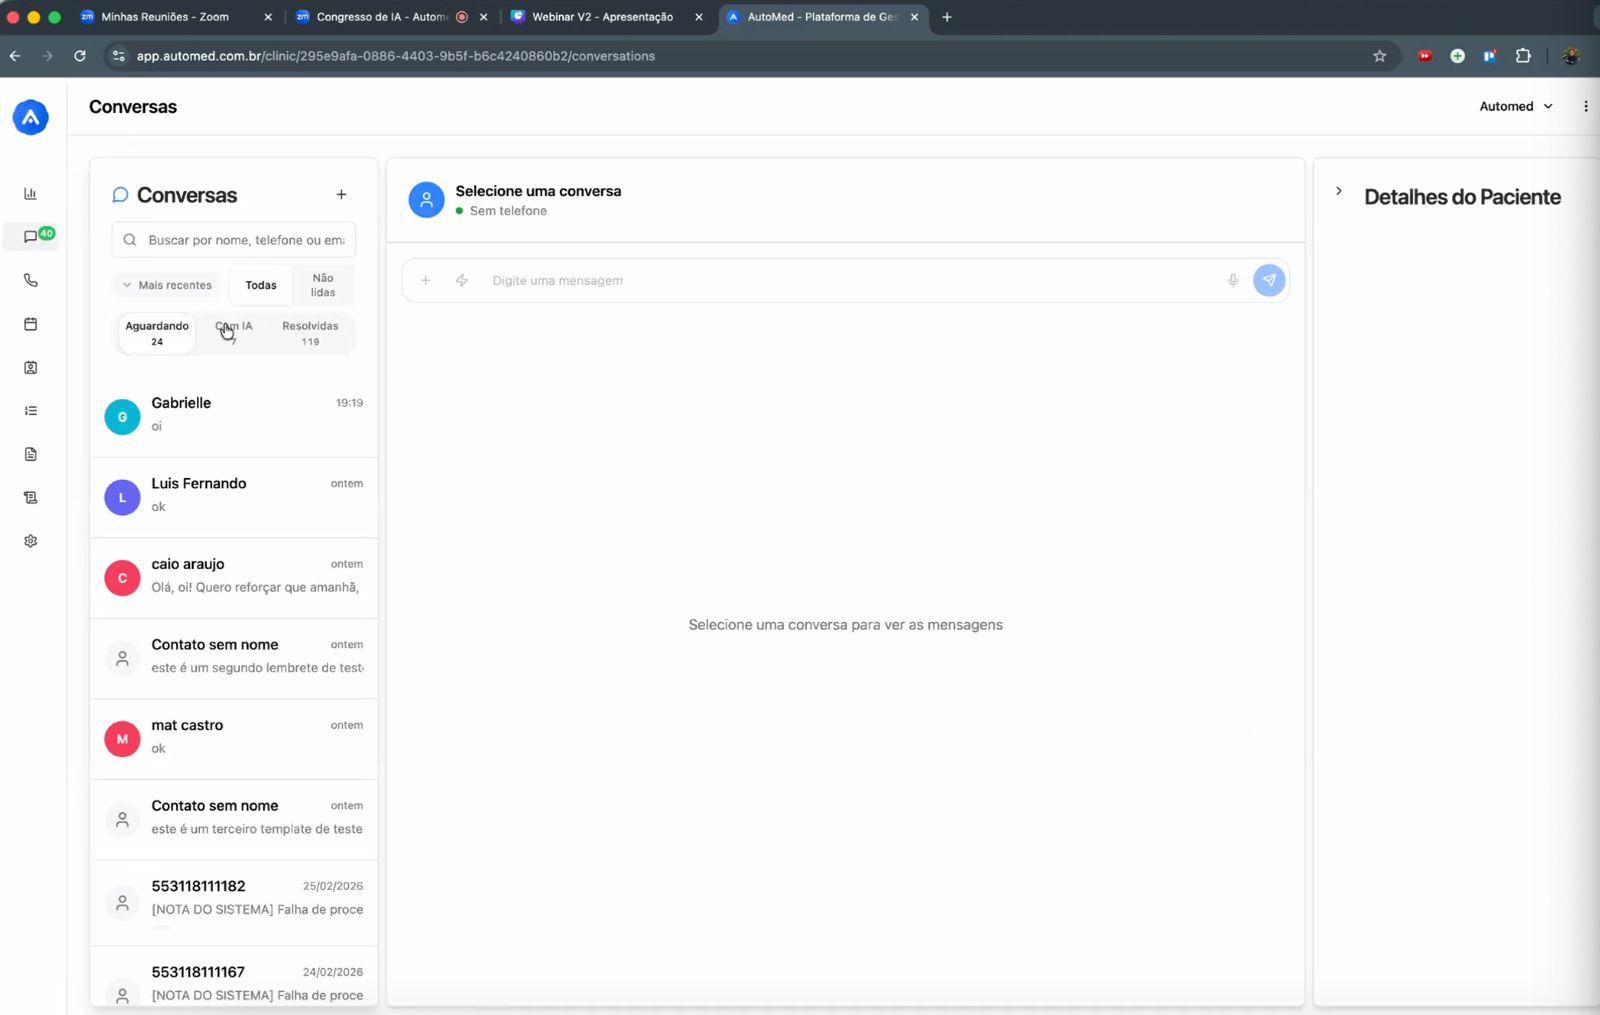
Task: Open the task list sidebar icon
Action: 30,411
